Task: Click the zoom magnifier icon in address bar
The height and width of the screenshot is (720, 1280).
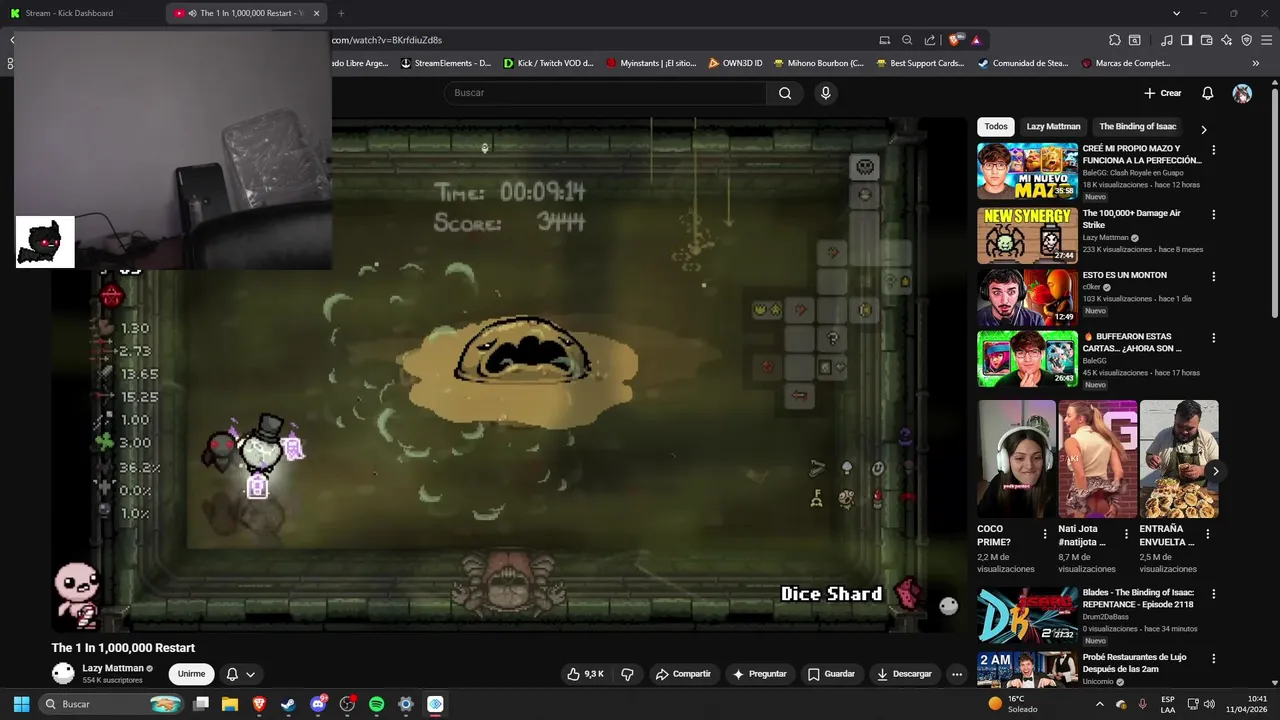Action: (907, 40)
